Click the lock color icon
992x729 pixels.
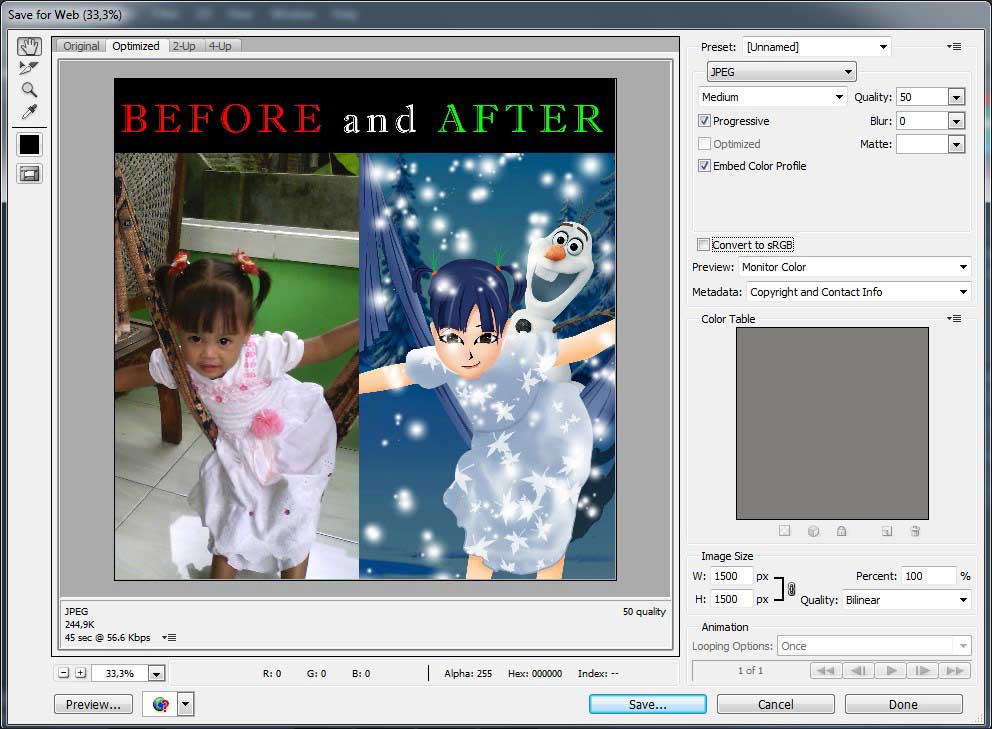coord(841,531)
